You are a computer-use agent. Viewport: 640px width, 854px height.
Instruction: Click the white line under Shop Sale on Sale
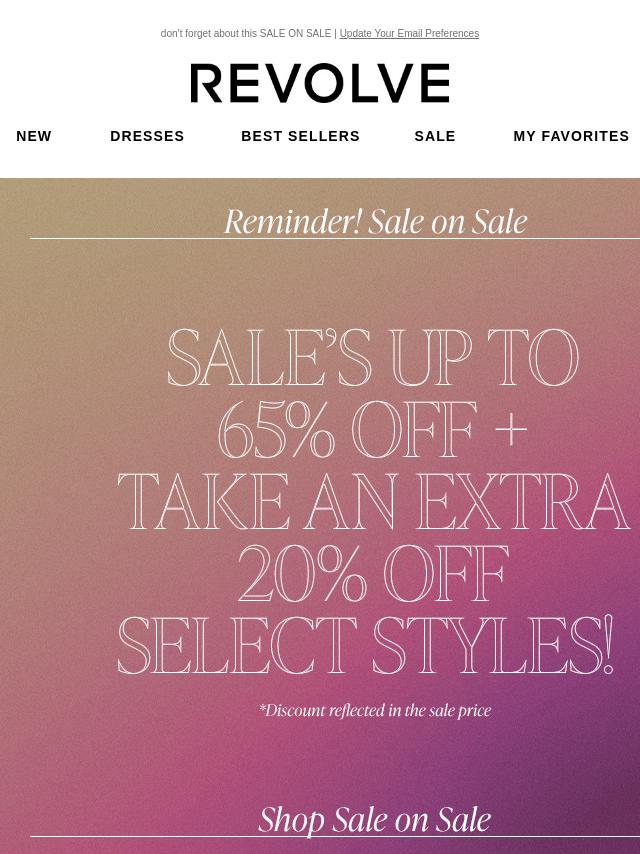tap(335, 837)
